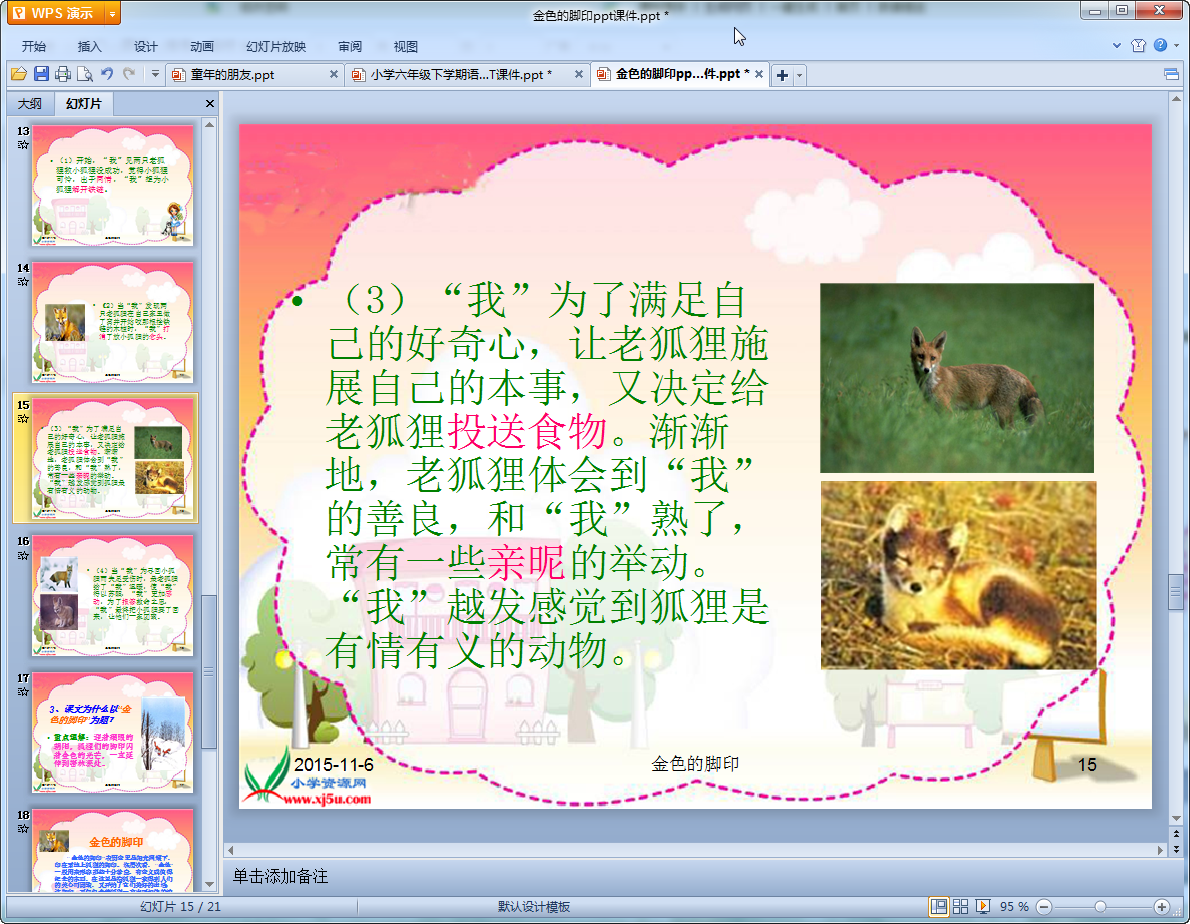Save the presentation with the floppy disk icon
Image resolution: width=1190 pixels, height=924 pixels.
[x=41, y=74]
